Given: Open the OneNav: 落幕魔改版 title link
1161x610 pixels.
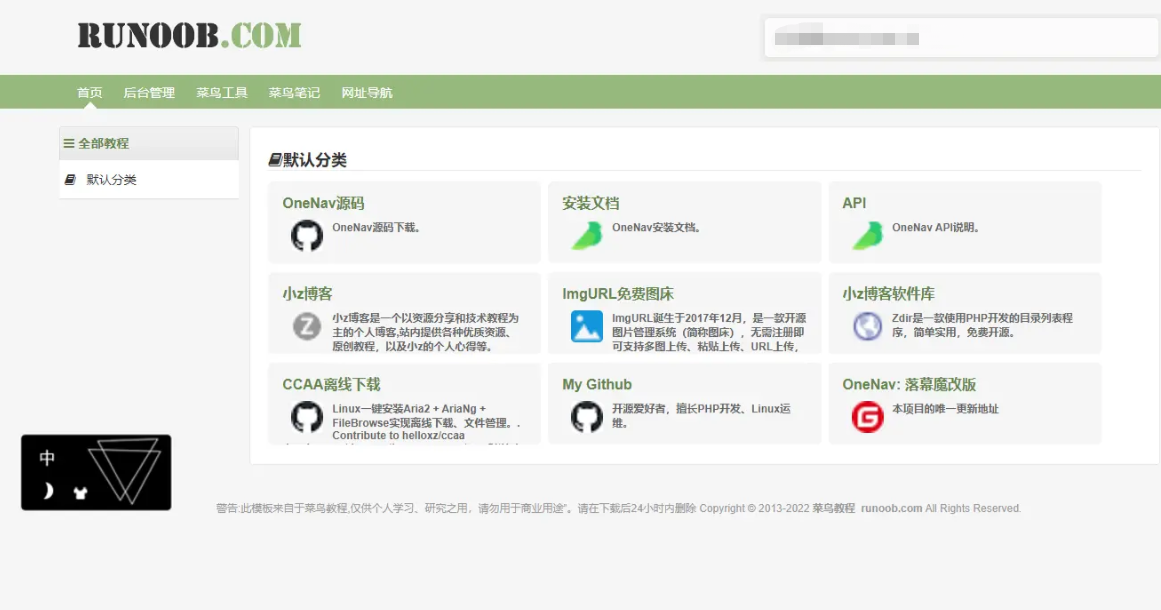Looking at the screenshot, I should (909, 384).
